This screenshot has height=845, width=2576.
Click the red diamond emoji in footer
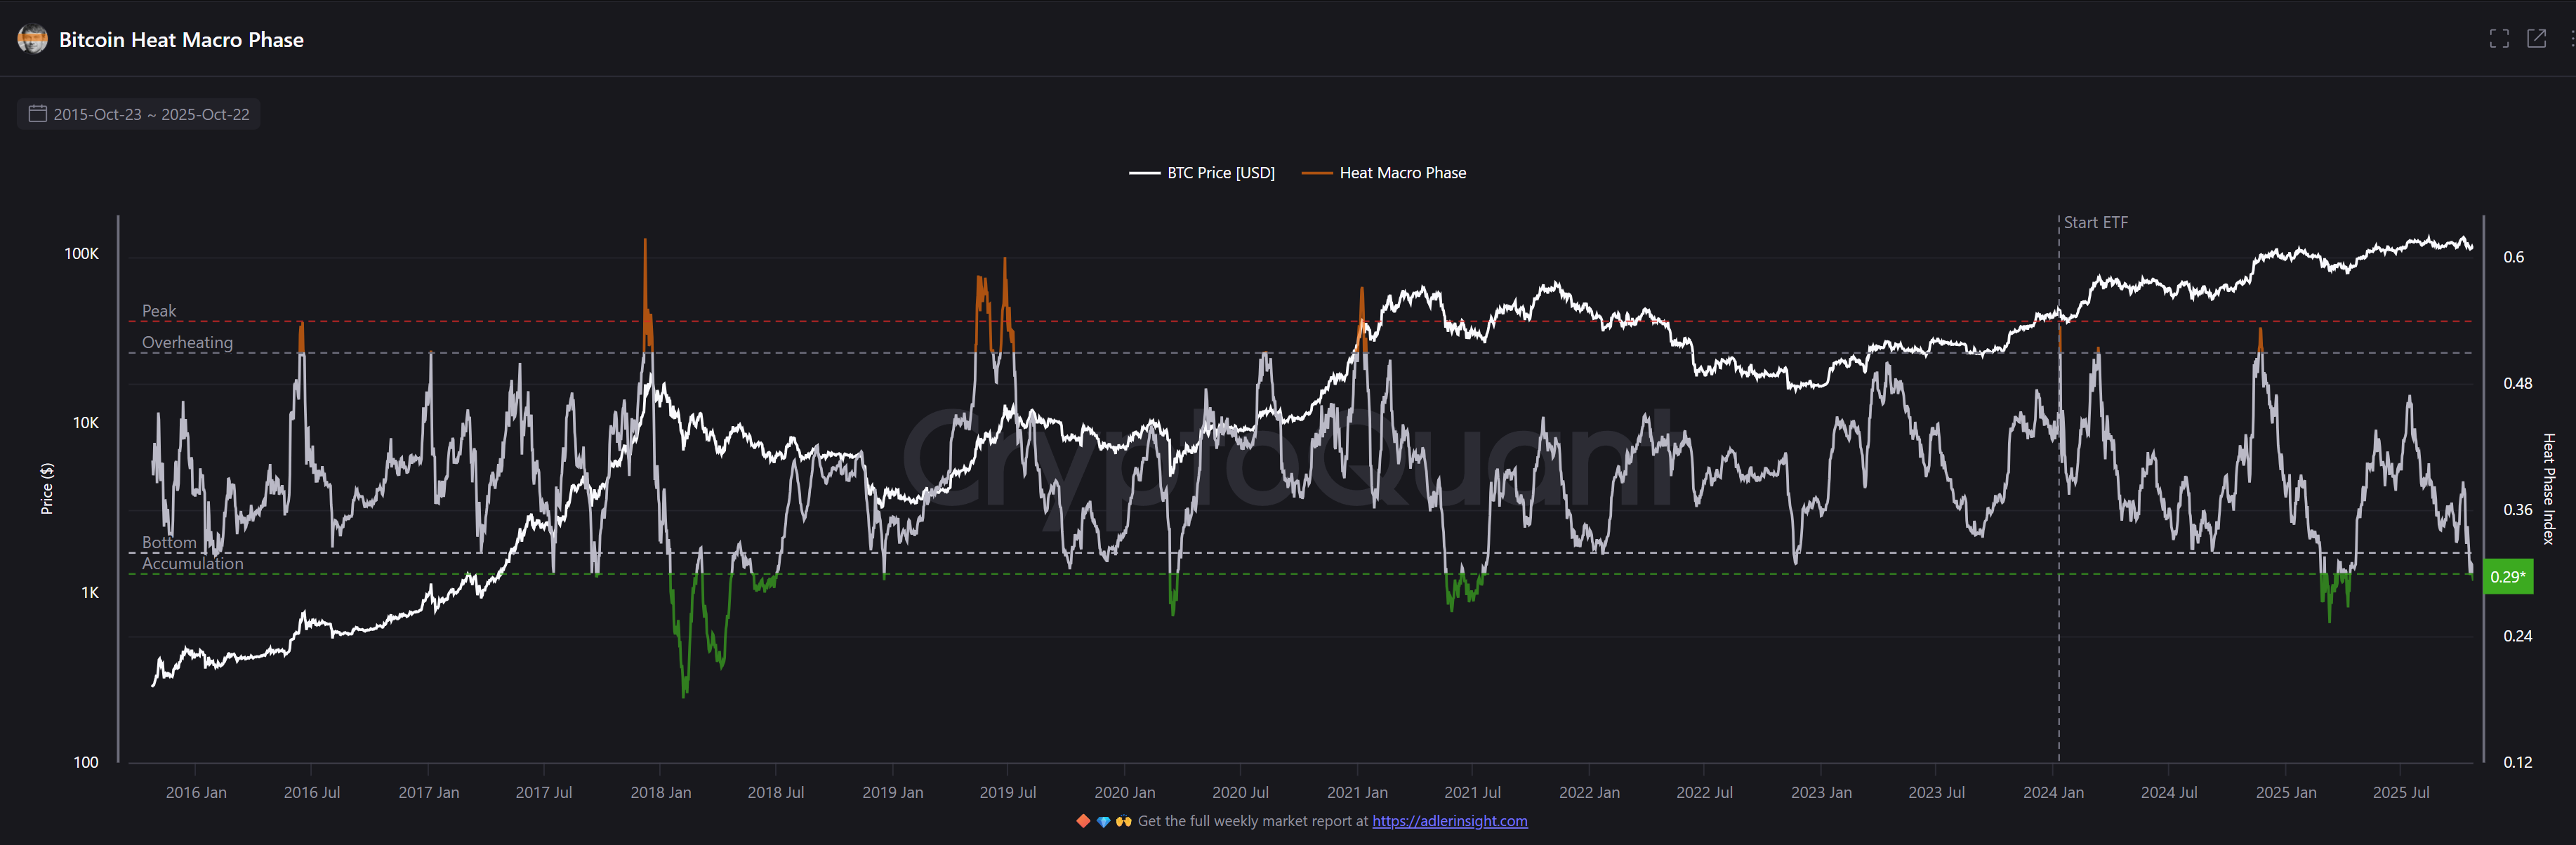pos(1083,821)
